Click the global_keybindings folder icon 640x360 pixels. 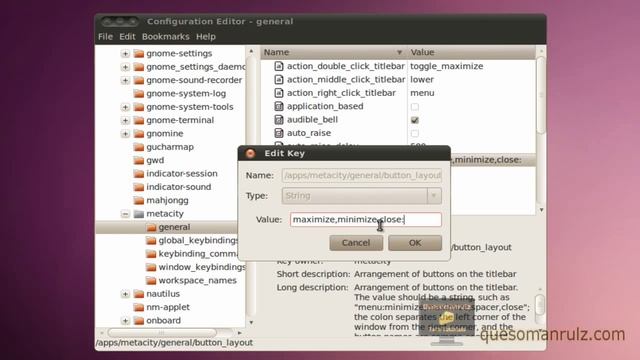[x=151, y=240]
